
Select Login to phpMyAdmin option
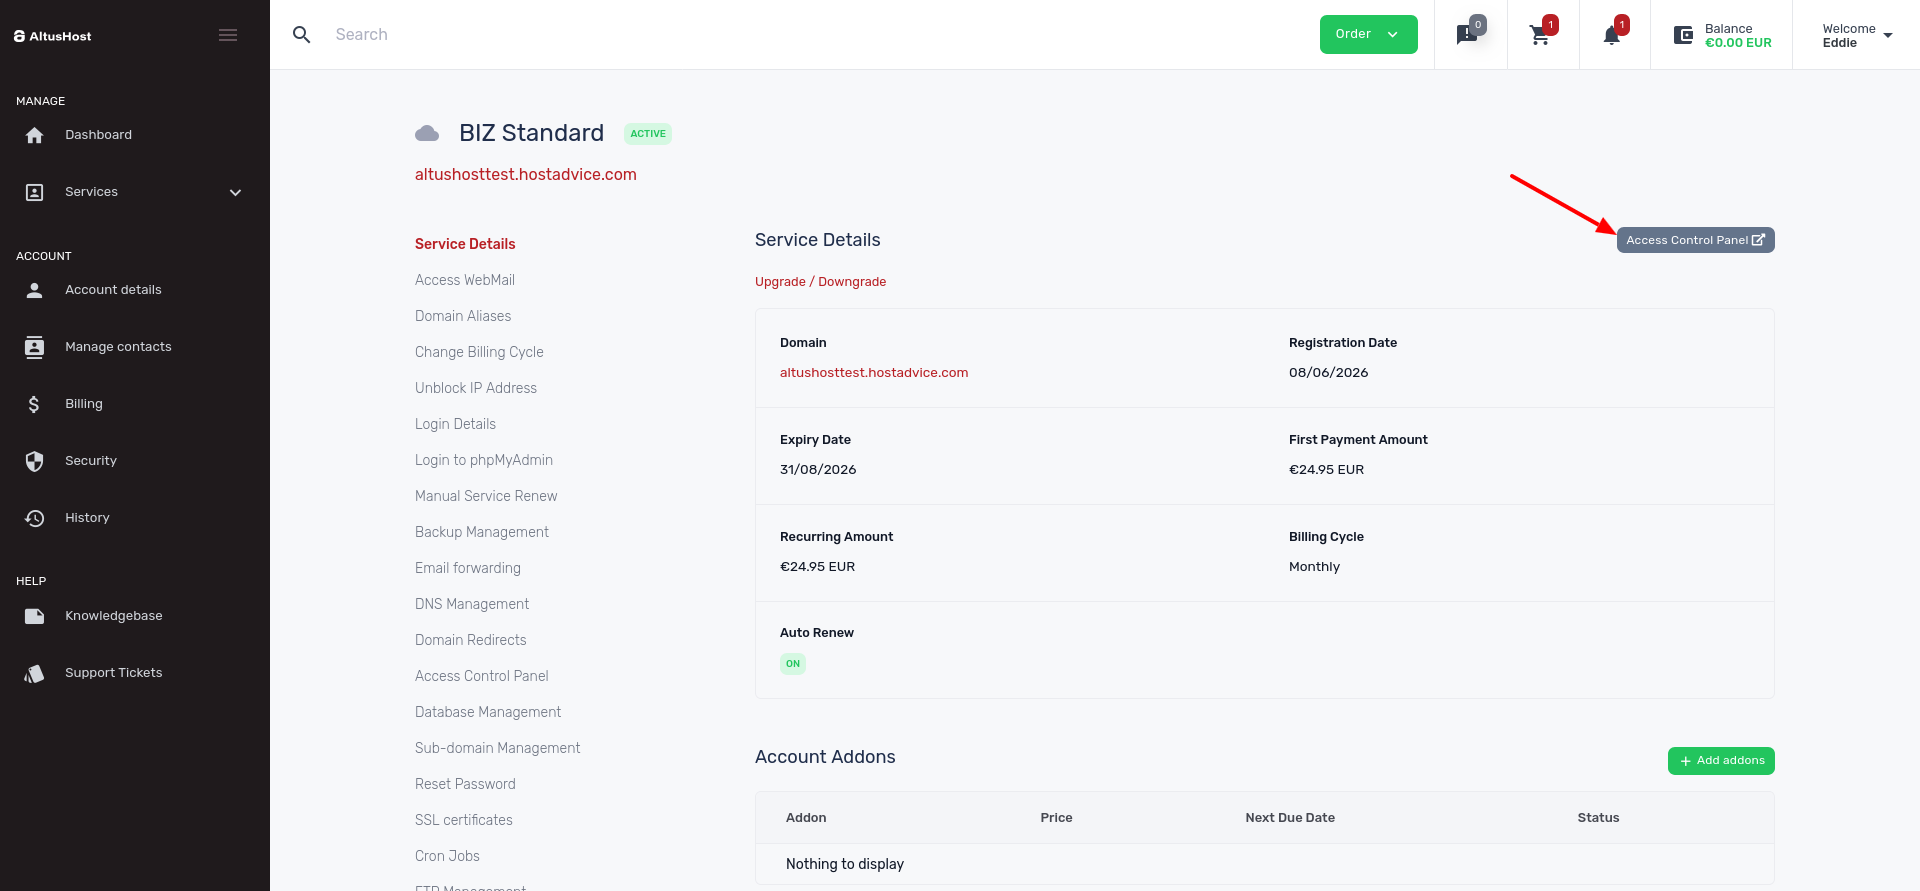pos(484,460)
